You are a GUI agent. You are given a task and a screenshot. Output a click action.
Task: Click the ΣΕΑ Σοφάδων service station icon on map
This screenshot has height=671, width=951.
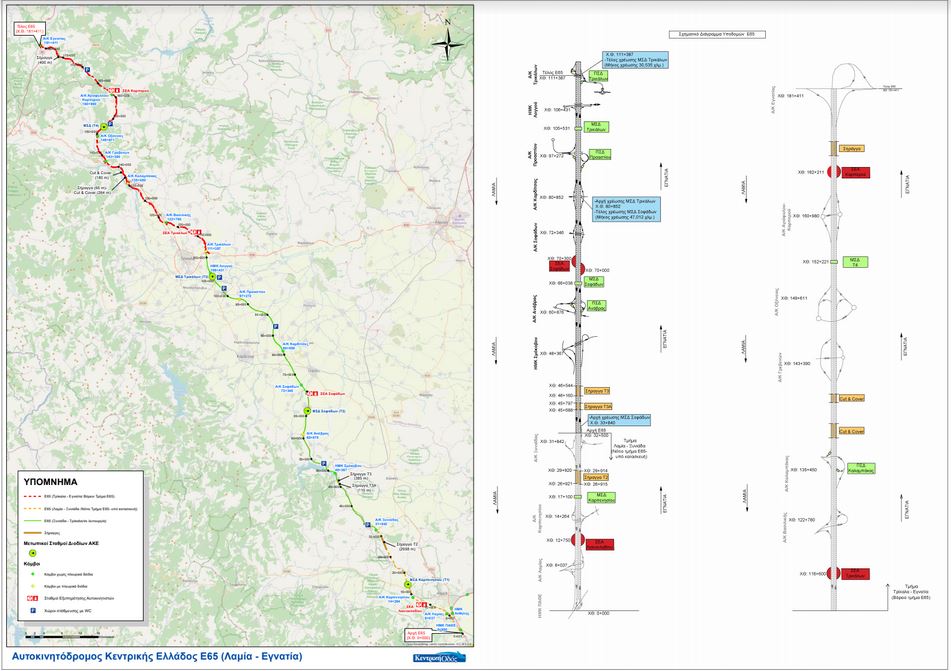pyautogui.click(x=312, y=393)
